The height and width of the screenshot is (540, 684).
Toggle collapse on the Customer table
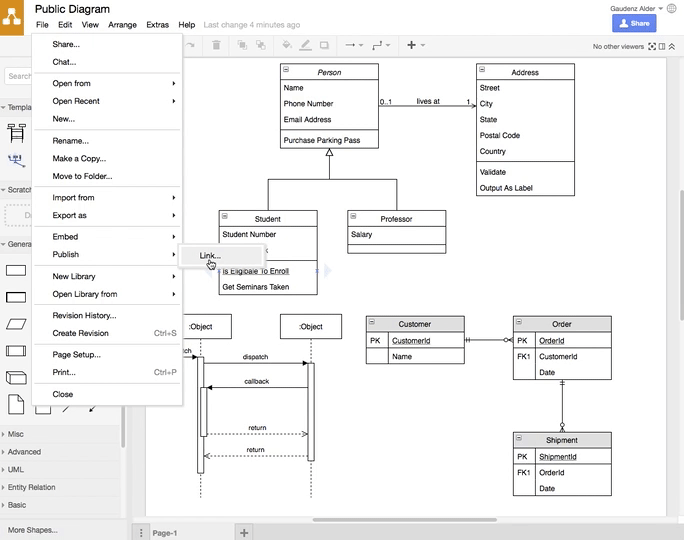point(371,322)
